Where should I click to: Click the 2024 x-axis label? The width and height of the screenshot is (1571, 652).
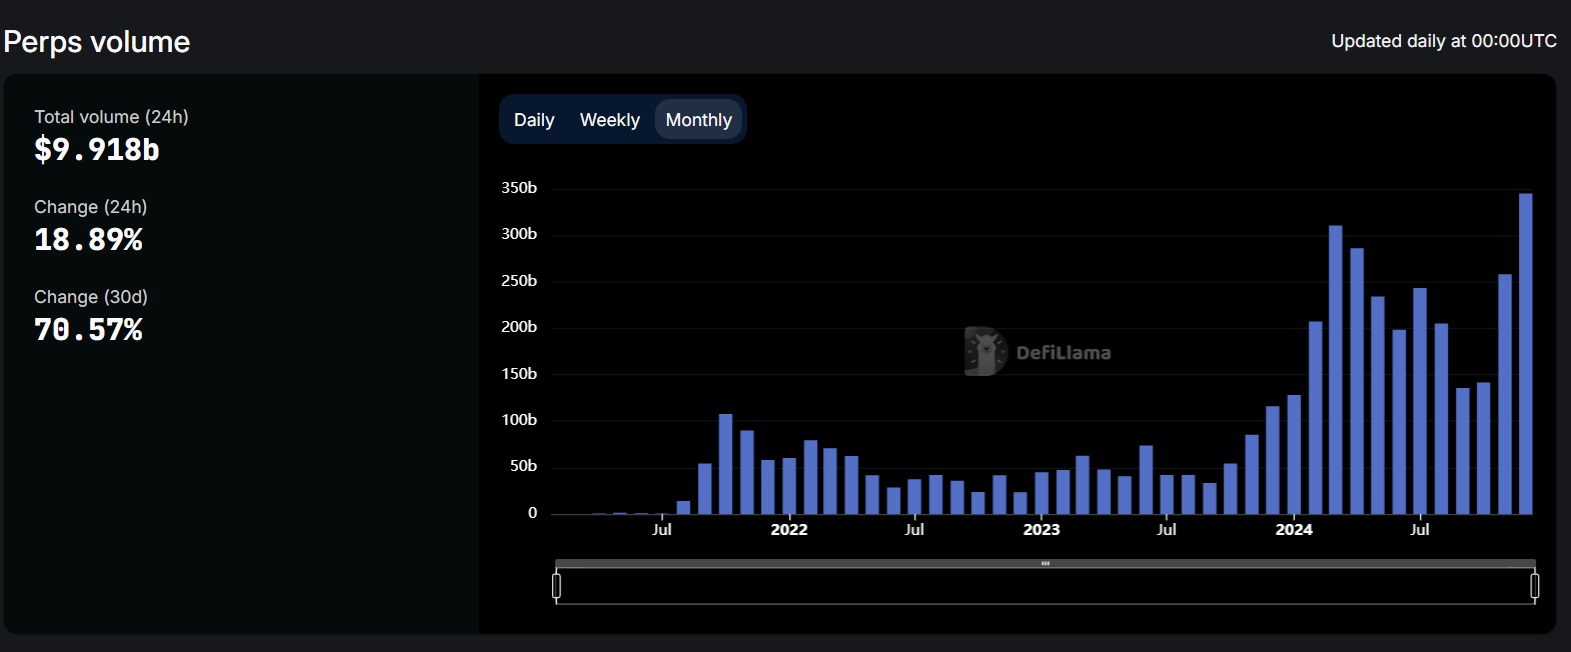(x=1293, y=530)
